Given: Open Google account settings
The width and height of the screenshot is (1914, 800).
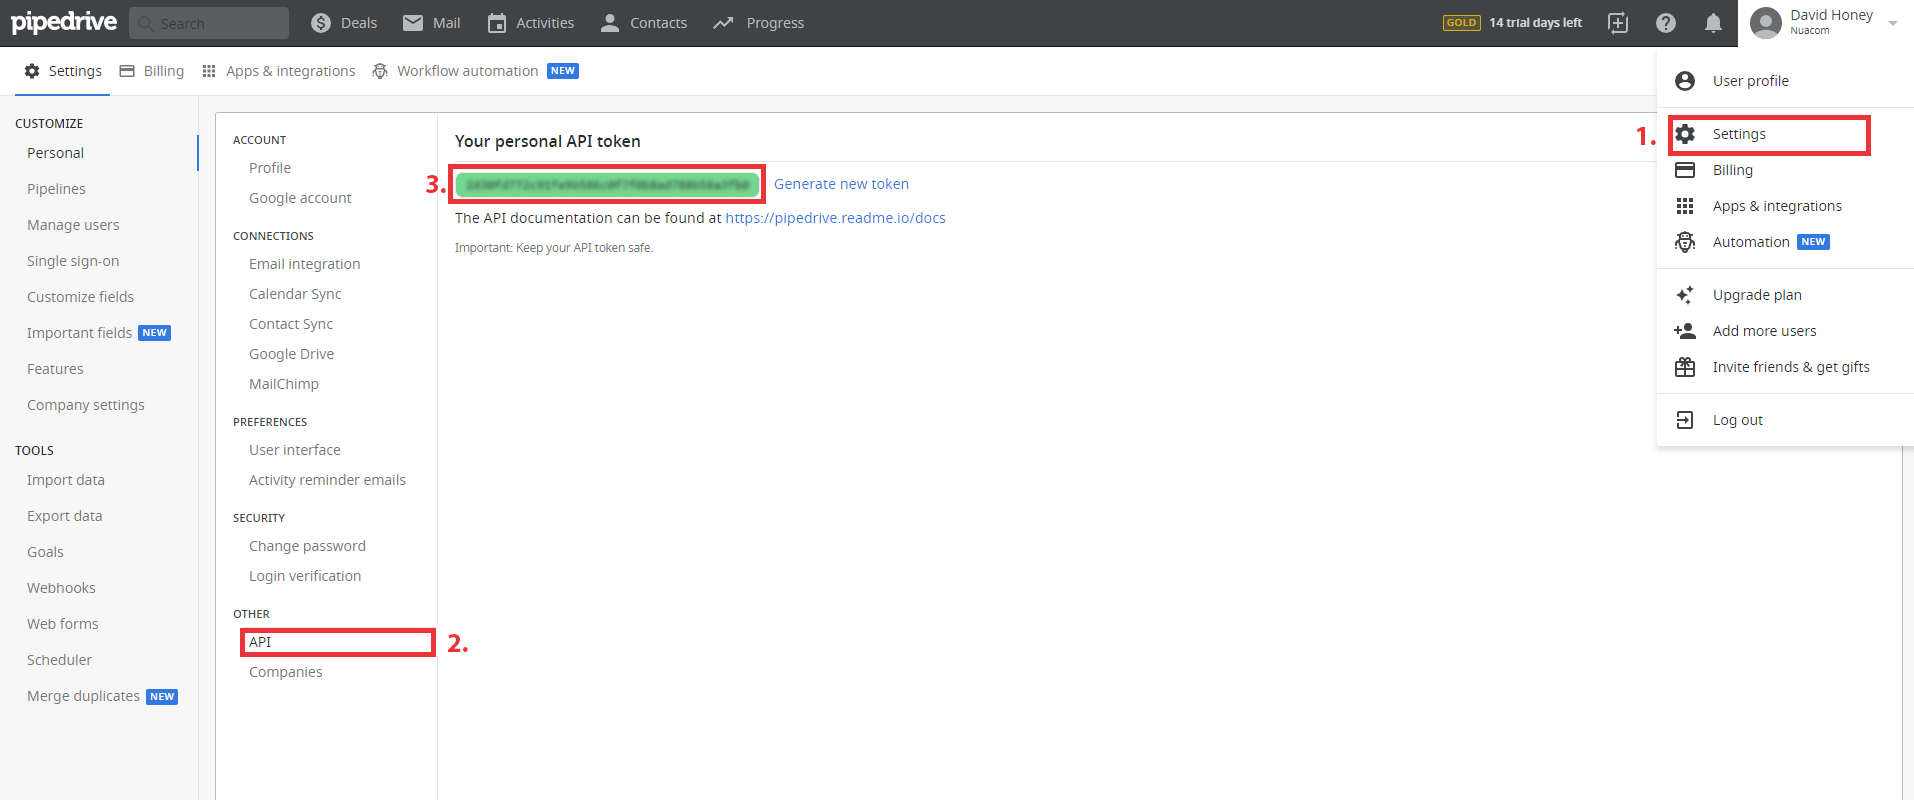Looking at the screenshot, I should (x=300, y=198).
